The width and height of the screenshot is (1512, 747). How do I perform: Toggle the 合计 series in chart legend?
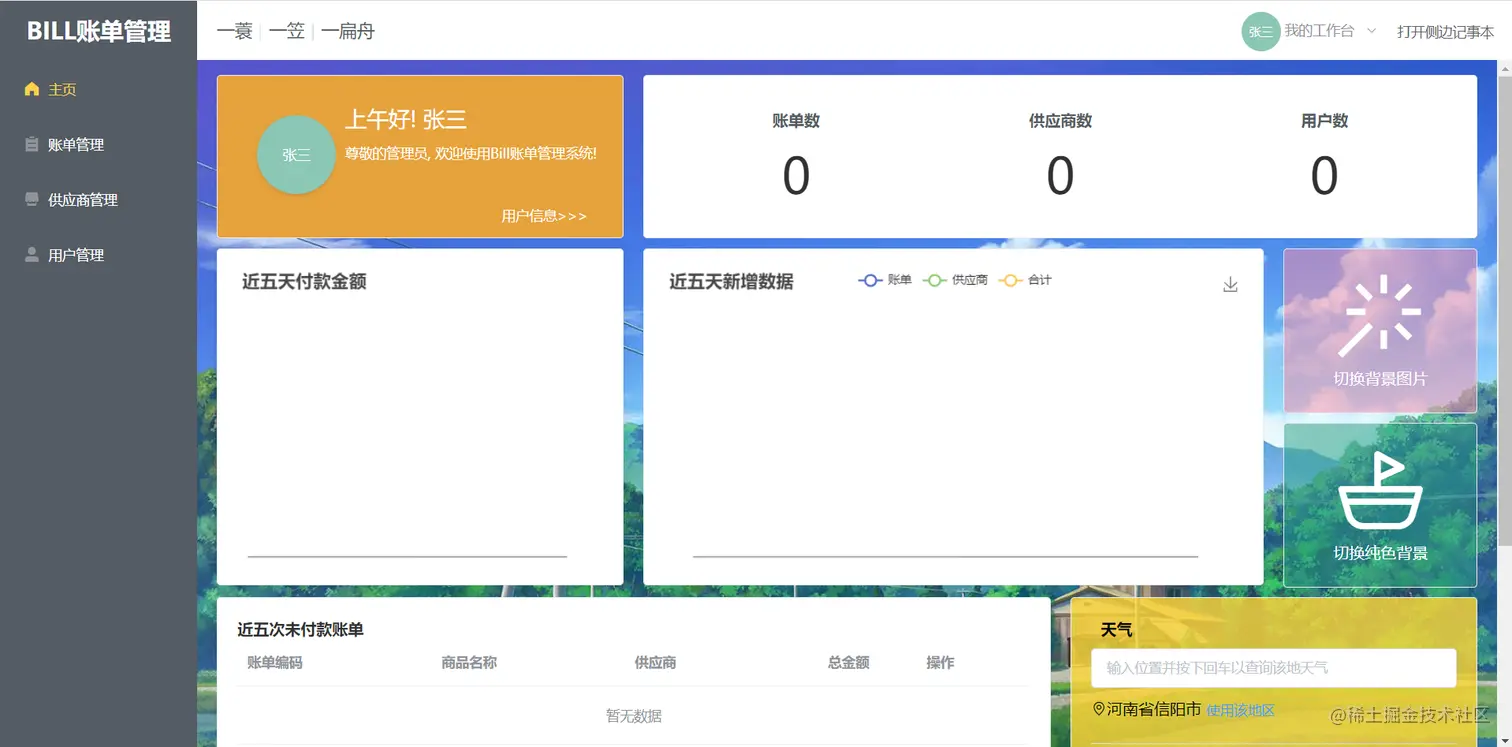1025,280
